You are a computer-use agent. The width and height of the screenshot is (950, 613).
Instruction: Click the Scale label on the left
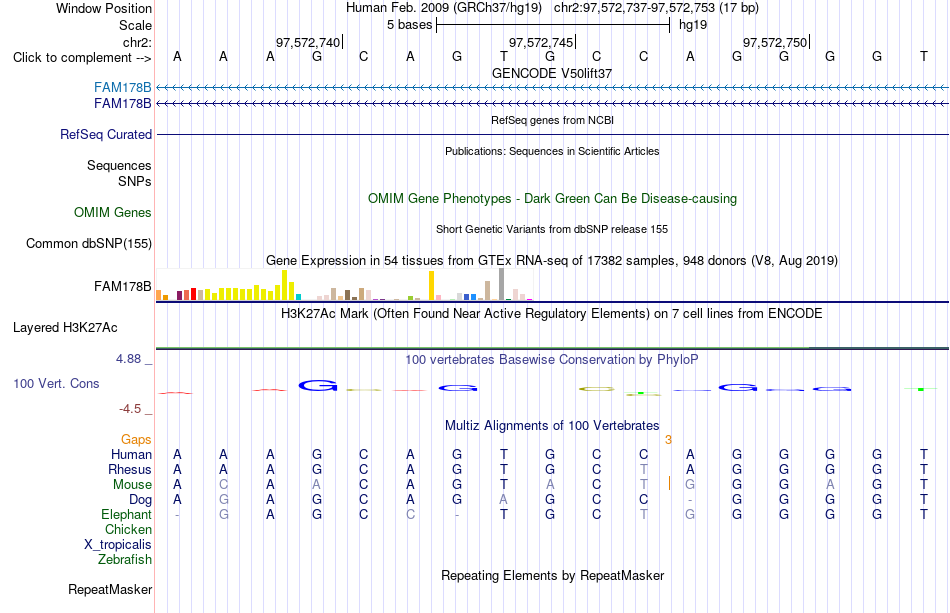point(136,25)
